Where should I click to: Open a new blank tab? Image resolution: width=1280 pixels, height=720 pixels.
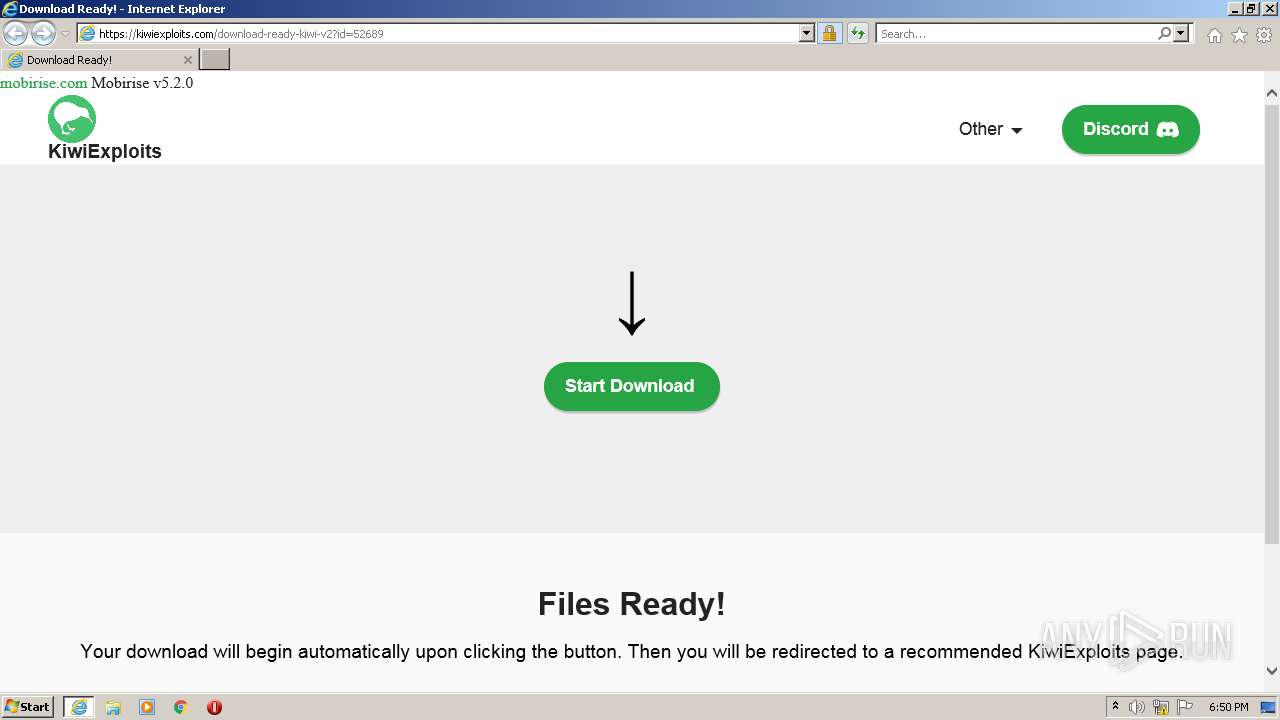click(x=215, y=60)
